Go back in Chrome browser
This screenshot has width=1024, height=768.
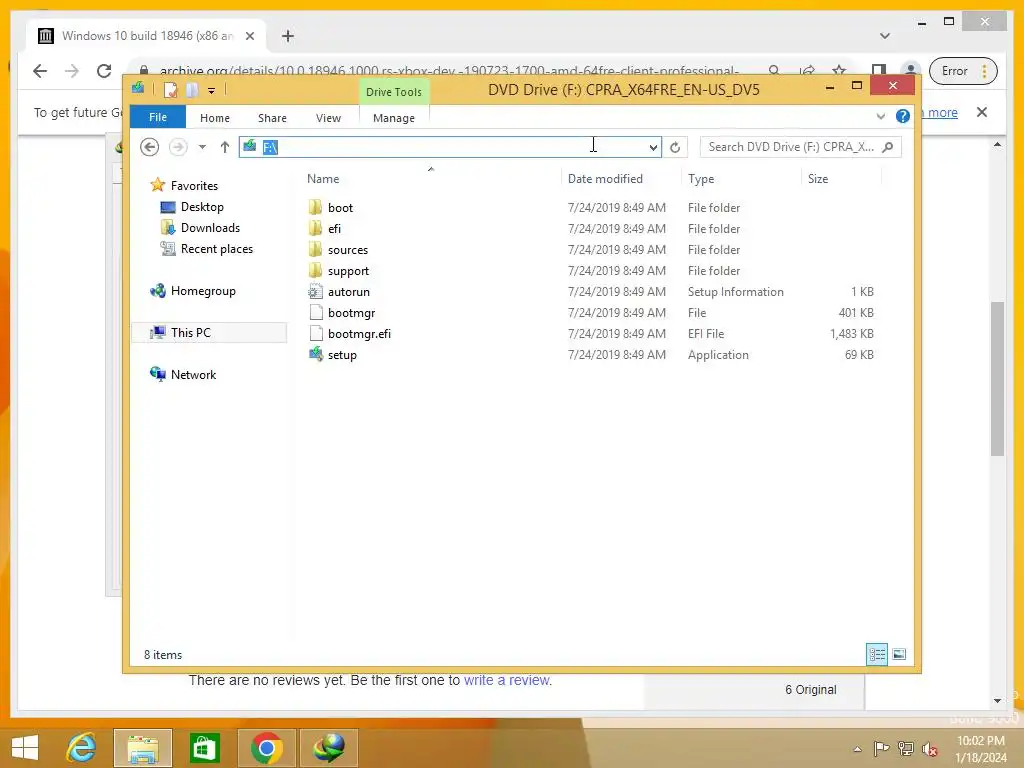point(40,71)
